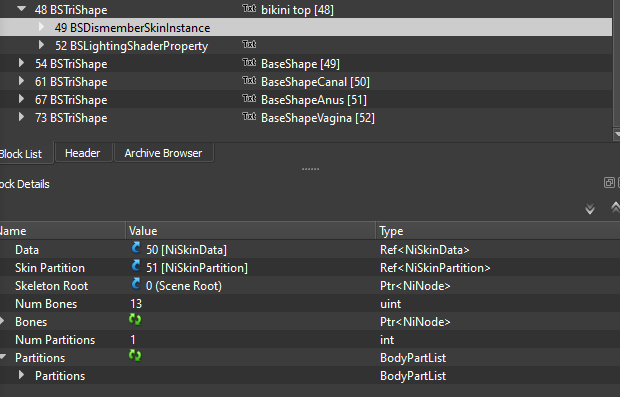The width and height of the screenshot is (620, 397).
Task: Click the link arrow icon for NiSkinData
Action: click(x=136, y=248)
